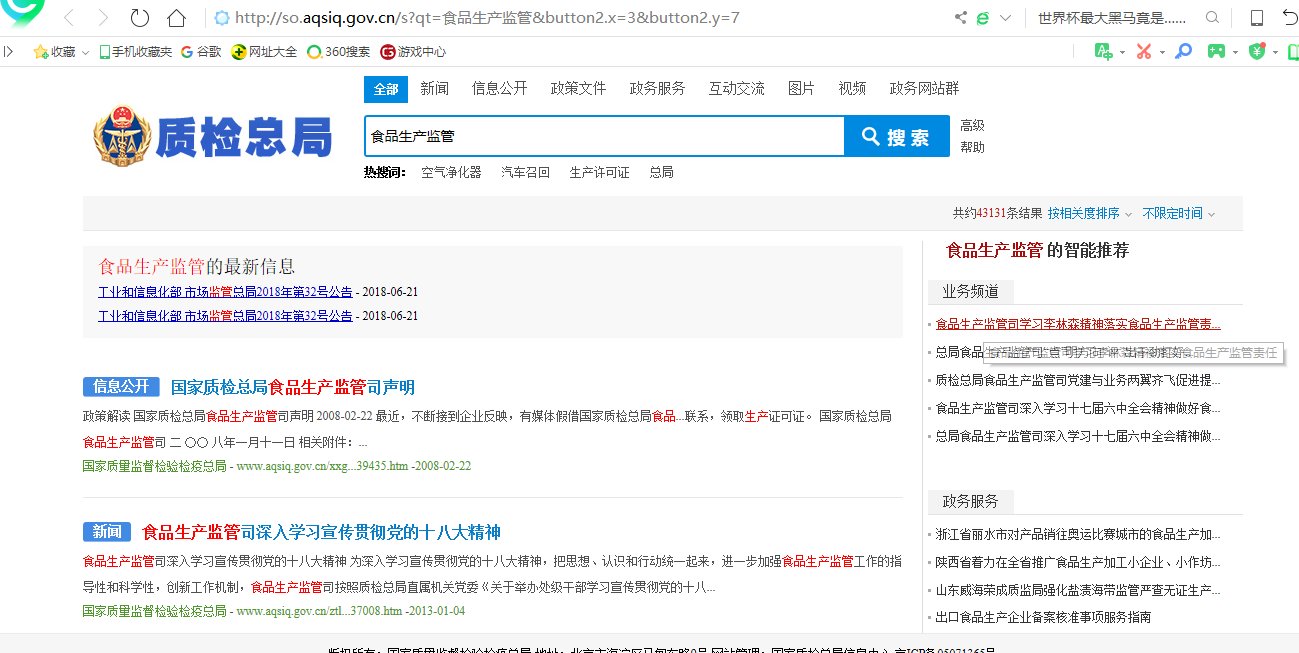Screen dimensions: 1299x653
Task: Click the phone-shaped mobile view icon
Action: pyautogui.click(x=1257, y=17)
